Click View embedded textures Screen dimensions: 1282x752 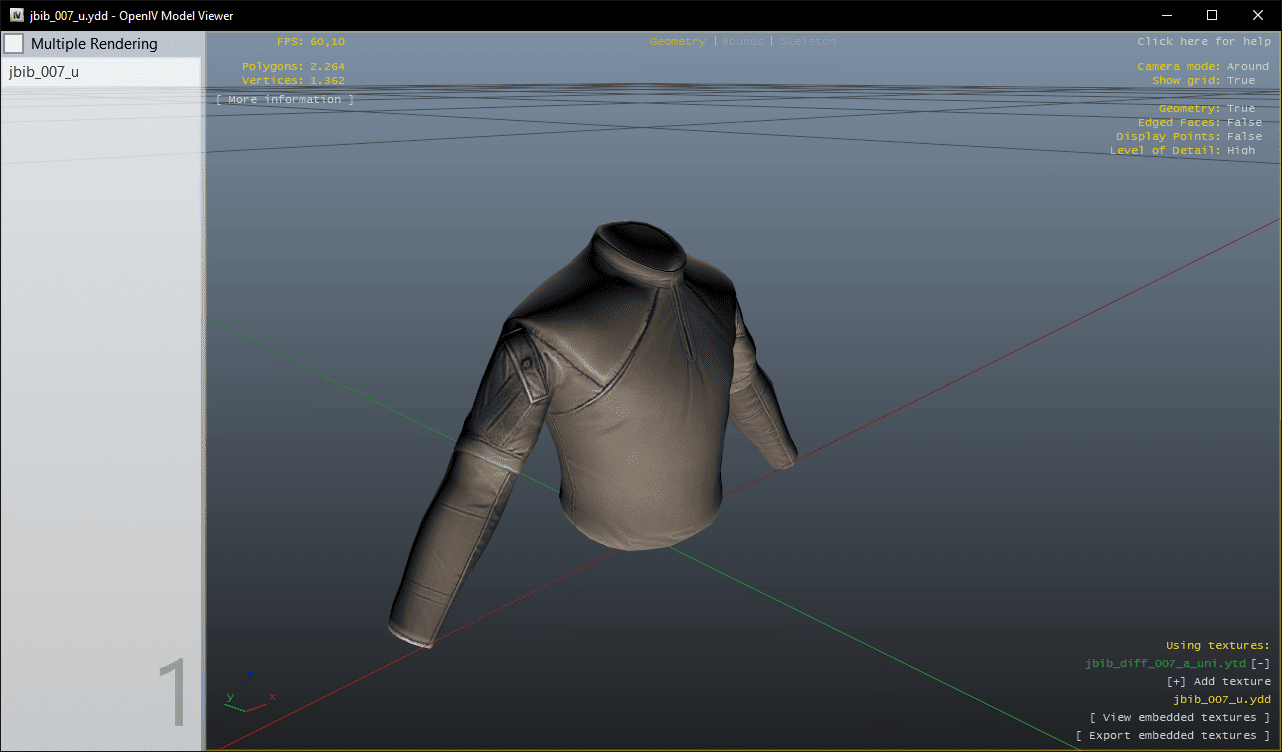click(1180, 718)
